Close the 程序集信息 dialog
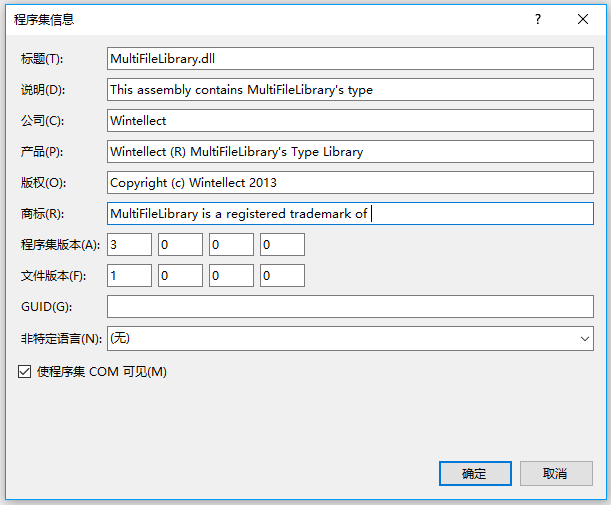Image resolution: width=611 pixels, height=505 pixels. [x=583, y=19]
